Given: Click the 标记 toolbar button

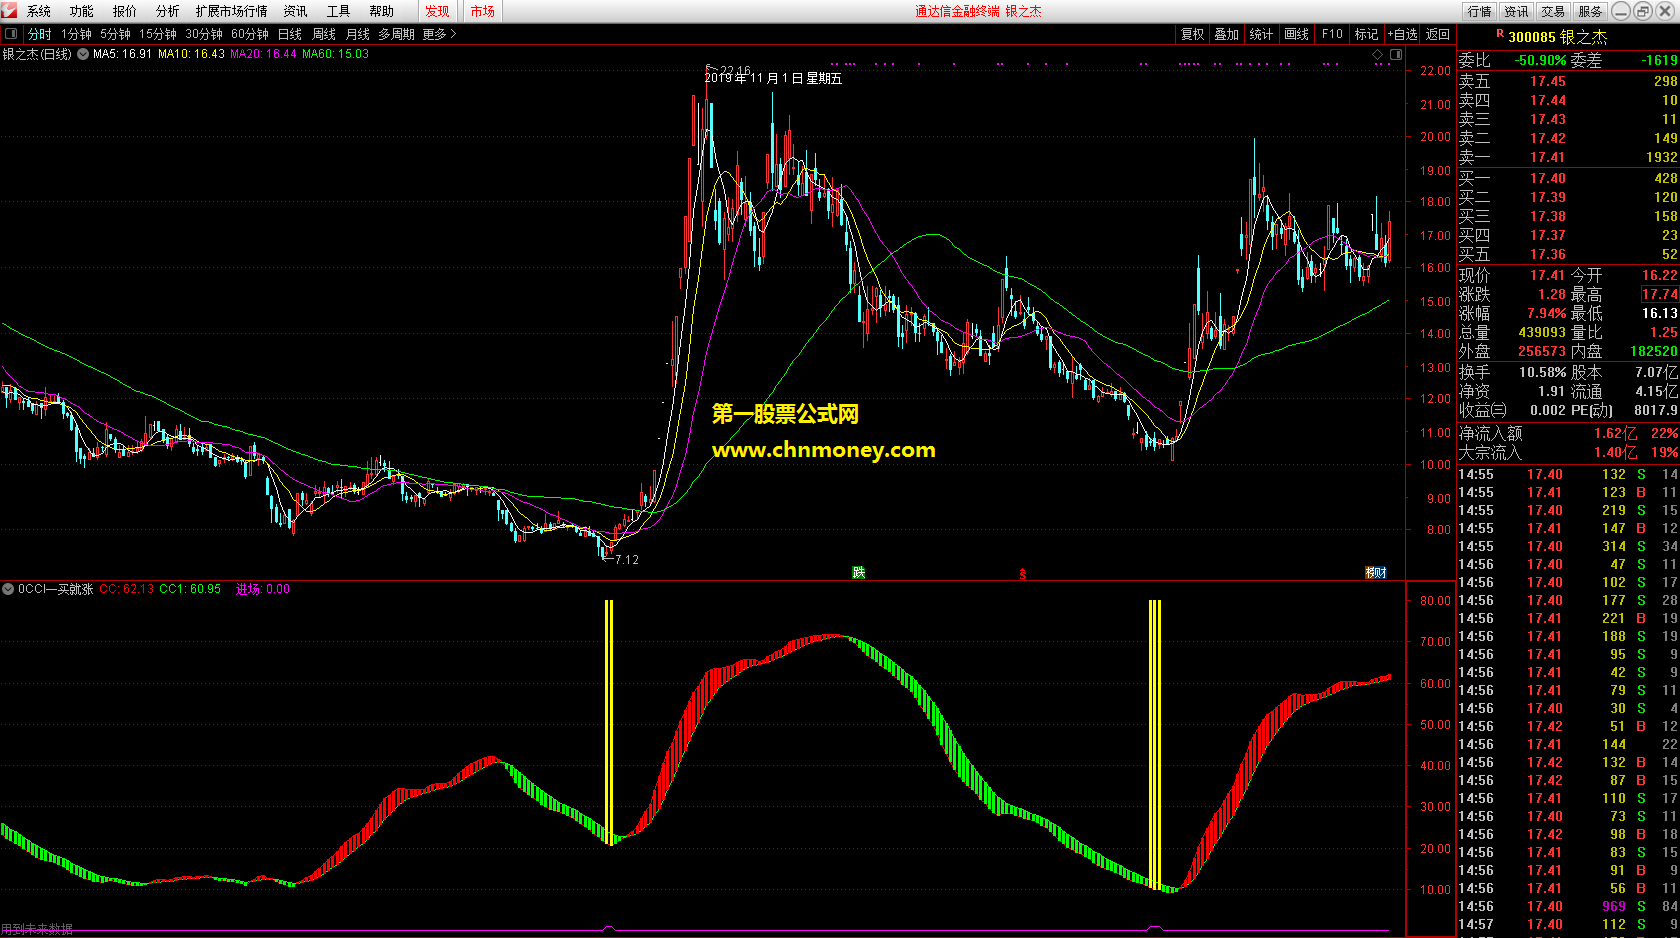Looking at the screenshot, I should [1366, 34].
